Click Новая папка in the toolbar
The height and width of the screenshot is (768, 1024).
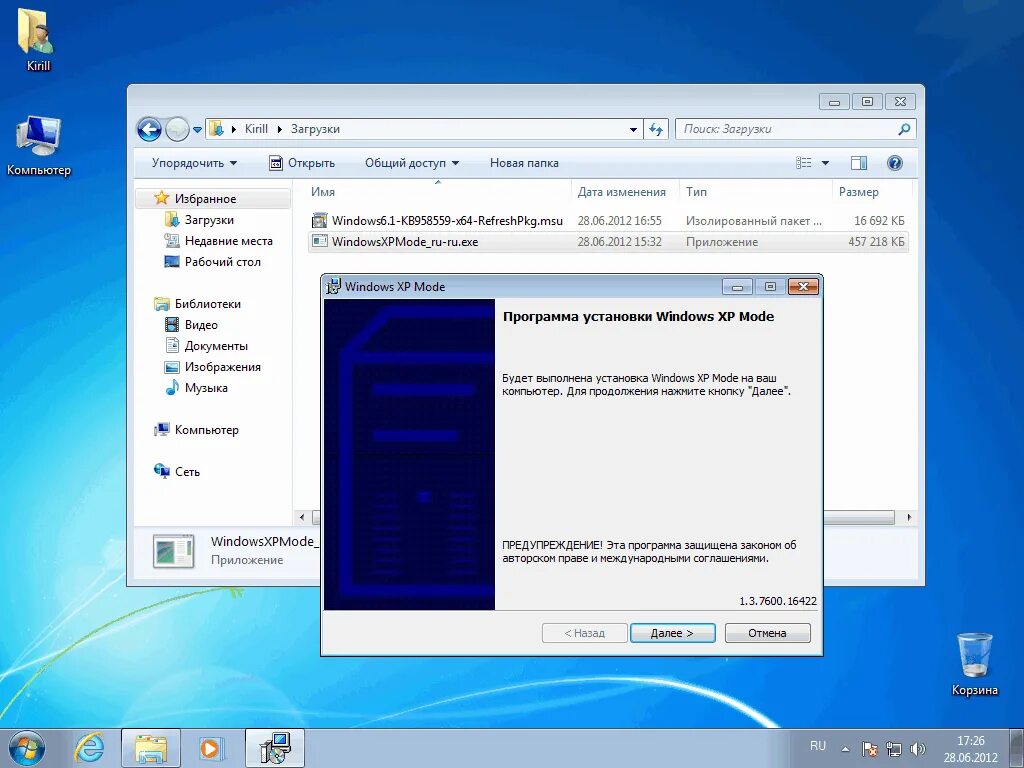click(524, 163)
